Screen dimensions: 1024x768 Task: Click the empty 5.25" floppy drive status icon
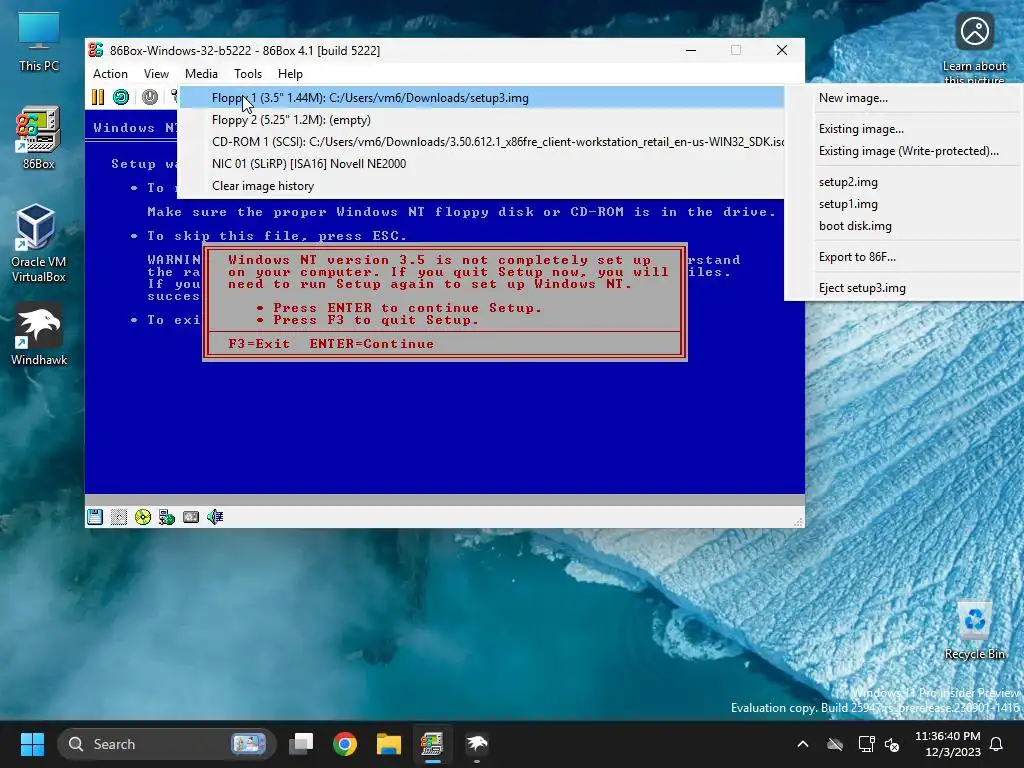[x=119, y=517]
